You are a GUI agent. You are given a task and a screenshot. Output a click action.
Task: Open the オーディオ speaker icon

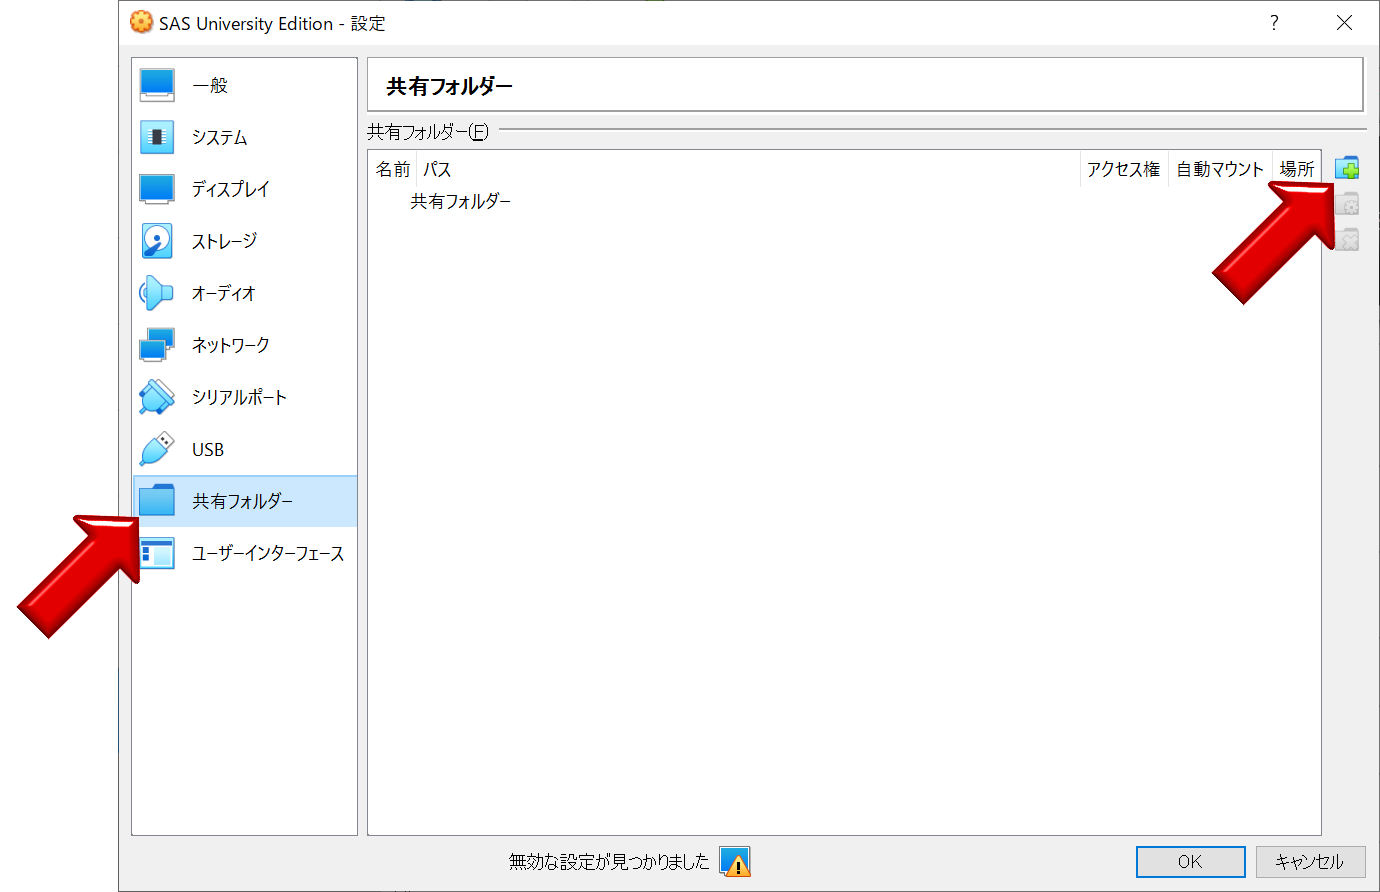157,293
